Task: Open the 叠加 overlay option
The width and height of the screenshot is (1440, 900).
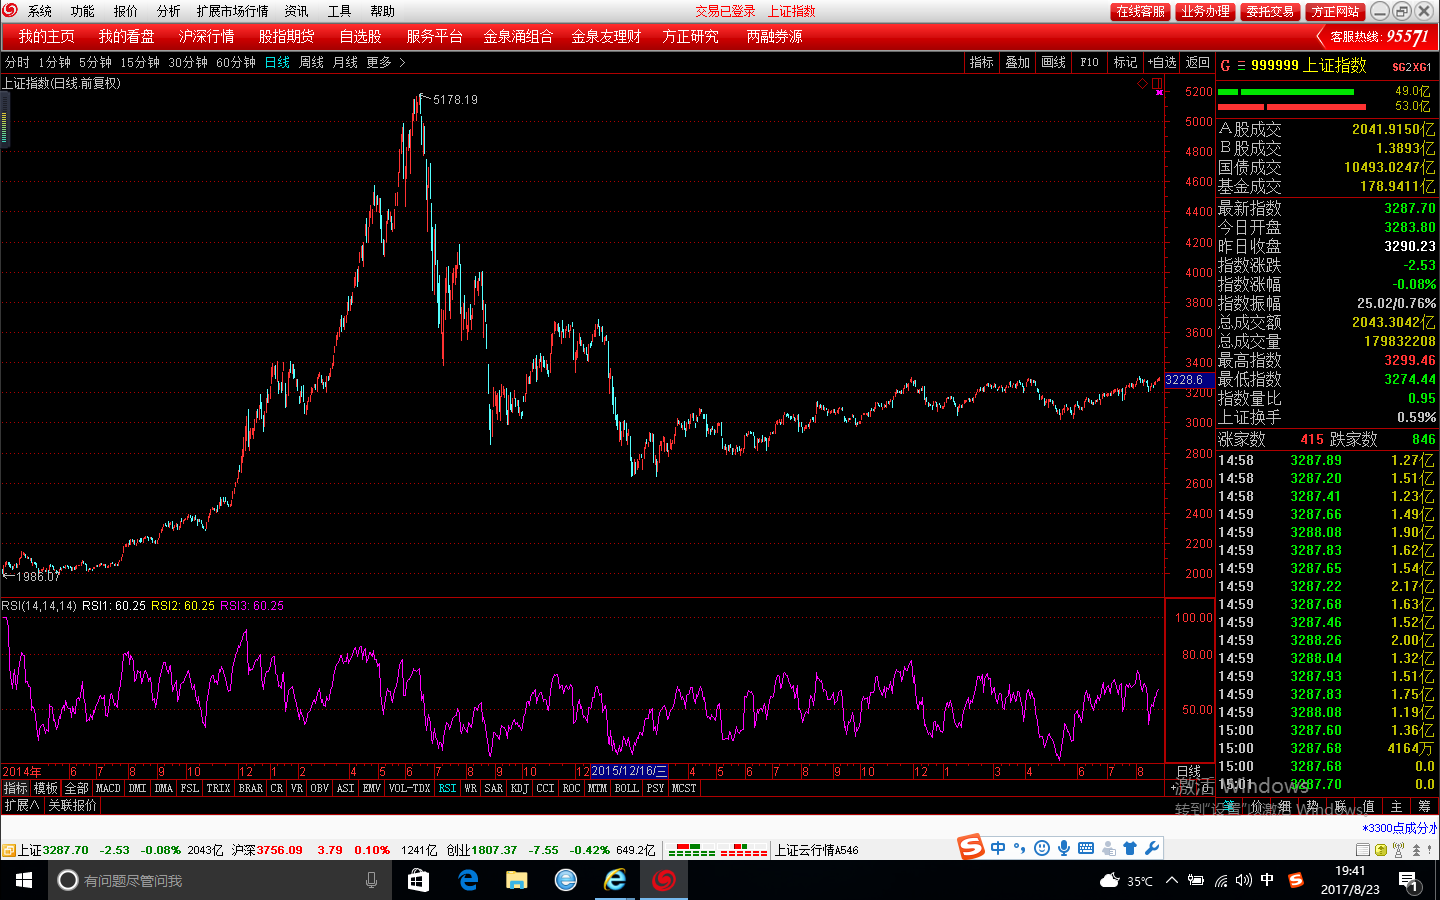Action: tap(1018, 62)
